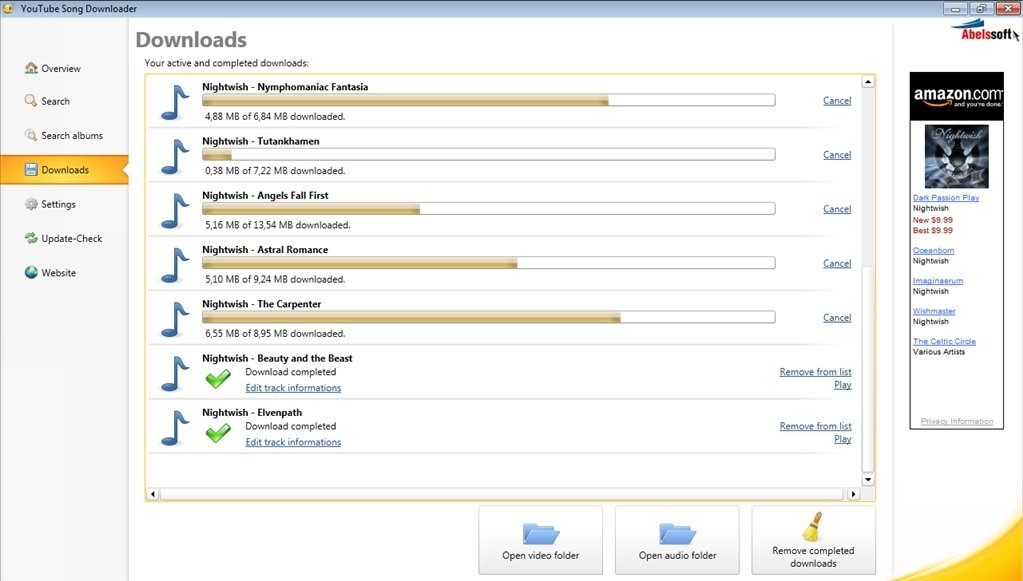
Task: Click "5,16 MB of 13,54 MB downloaded." text
Action: 277,225
